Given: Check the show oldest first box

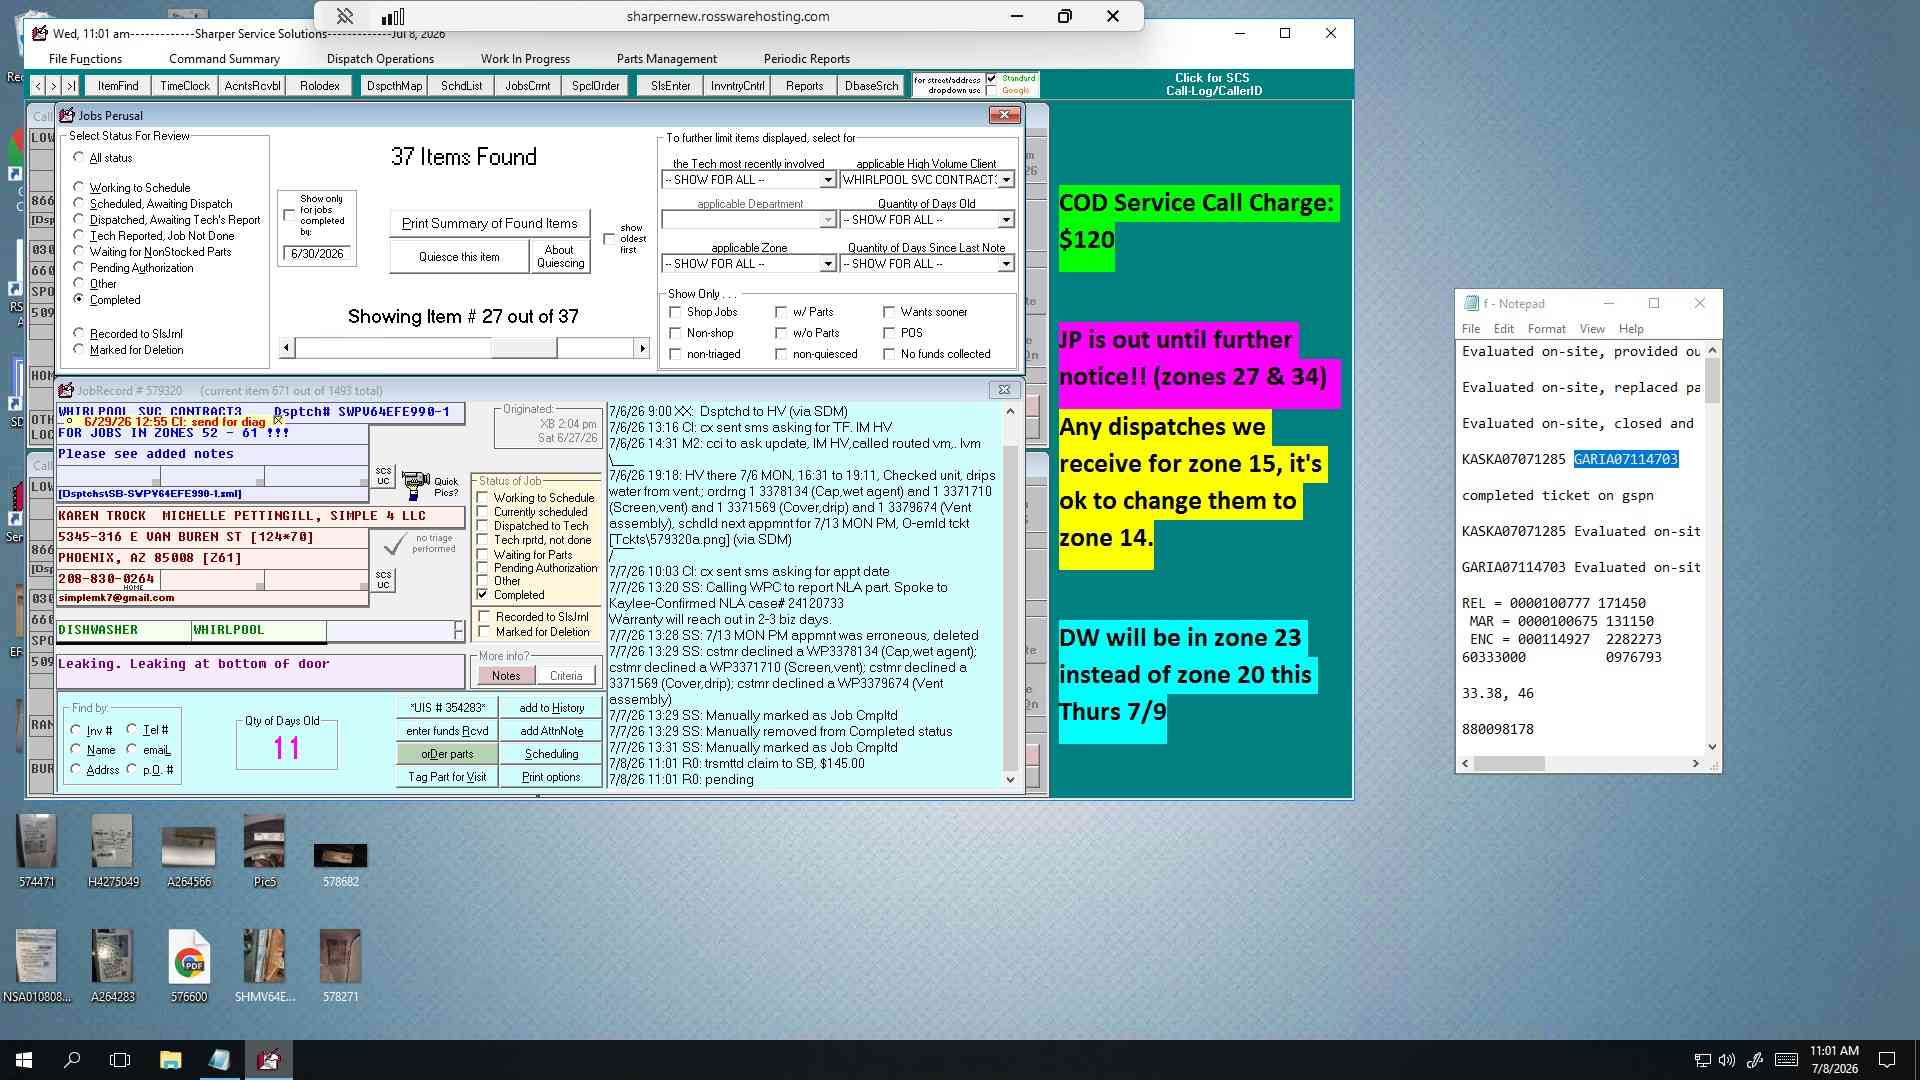Looking at the screenshot, I should pos(609,238).
